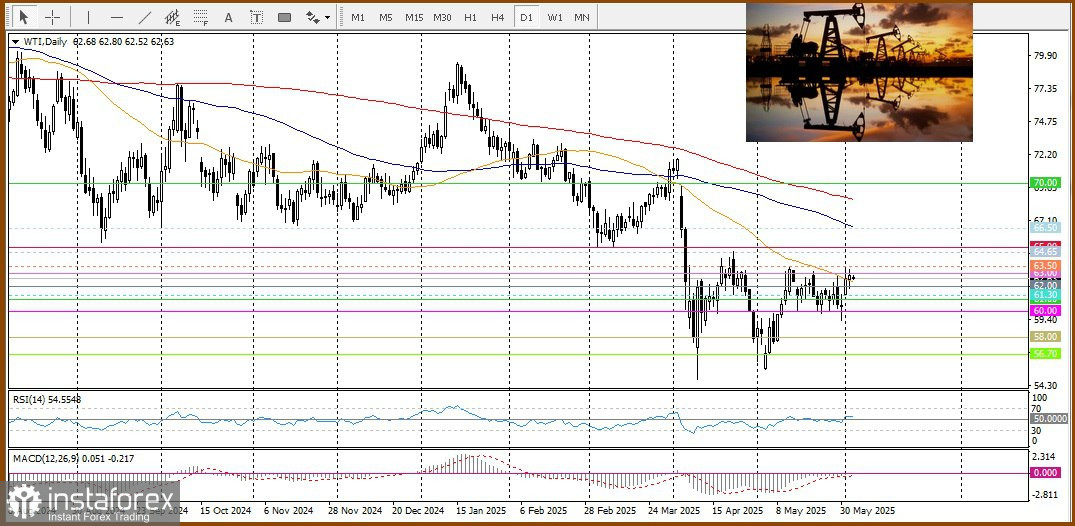This screenshot has width=1075, height=526.
Task: Click the magenta 60.00 price tag
Action: 1045,311
